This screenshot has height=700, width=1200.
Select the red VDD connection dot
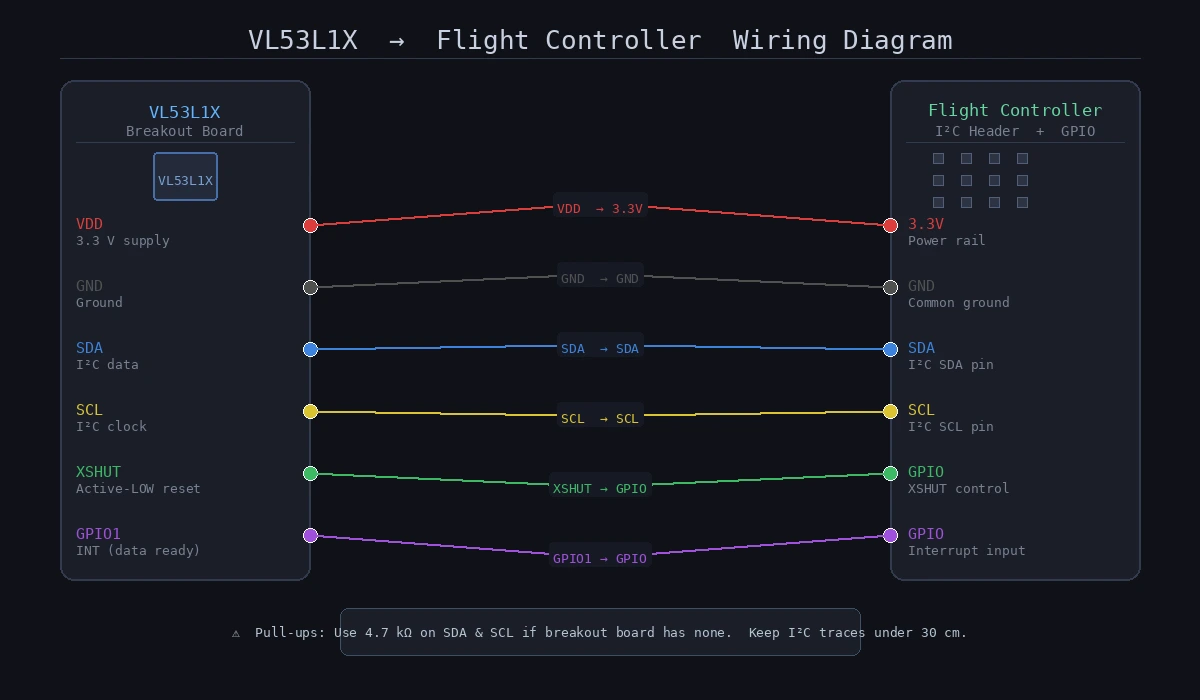[x=310, y=225]
